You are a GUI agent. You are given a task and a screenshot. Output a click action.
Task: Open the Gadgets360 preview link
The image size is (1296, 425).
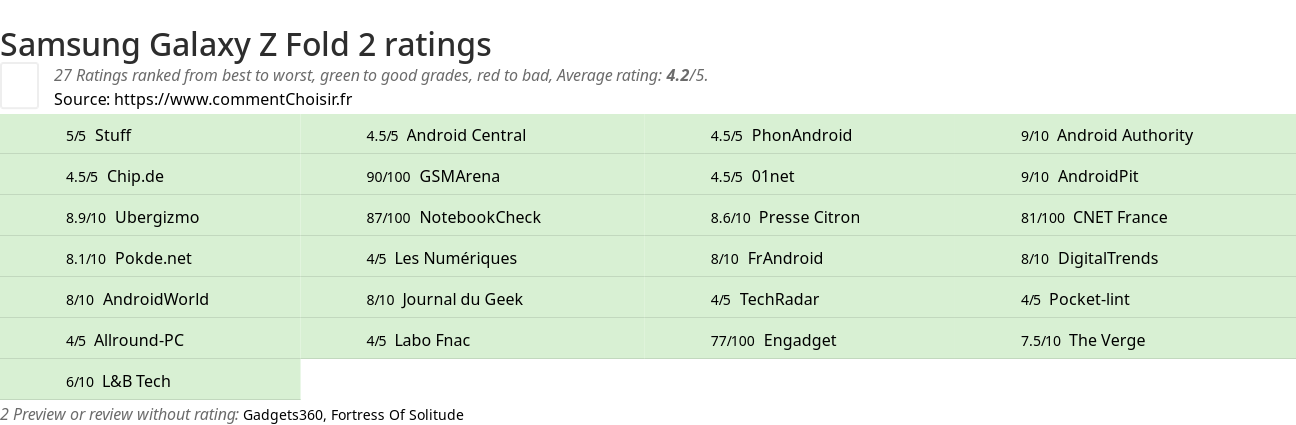[x=283, y=415]
